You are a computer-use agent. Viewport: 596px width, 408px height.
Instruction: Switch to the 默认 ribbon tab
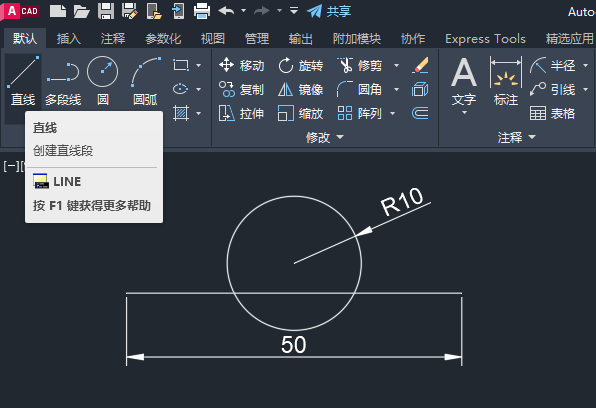pos(25,38)
